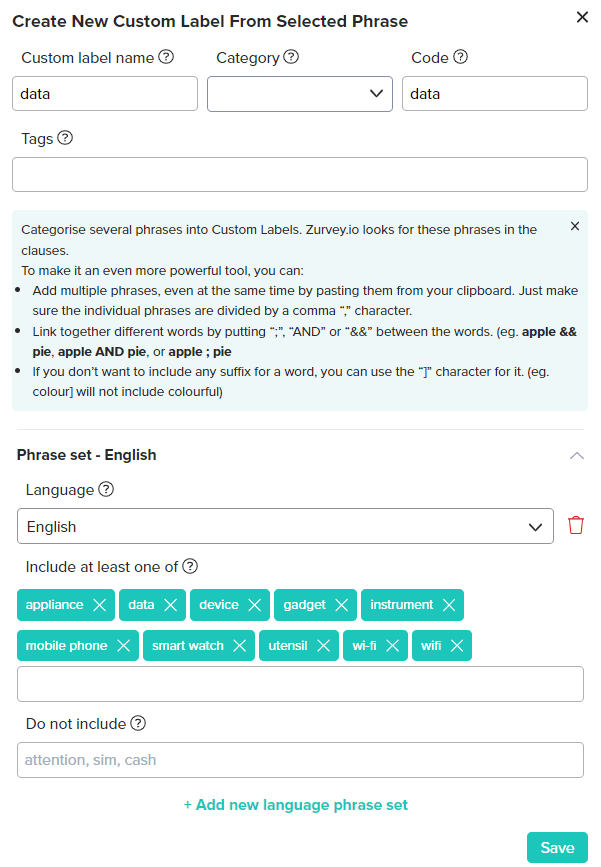This screenshot has width=601, height=867.
Task: Remove the 'wi-fi' phrase chip
Action: coord(392,646)
